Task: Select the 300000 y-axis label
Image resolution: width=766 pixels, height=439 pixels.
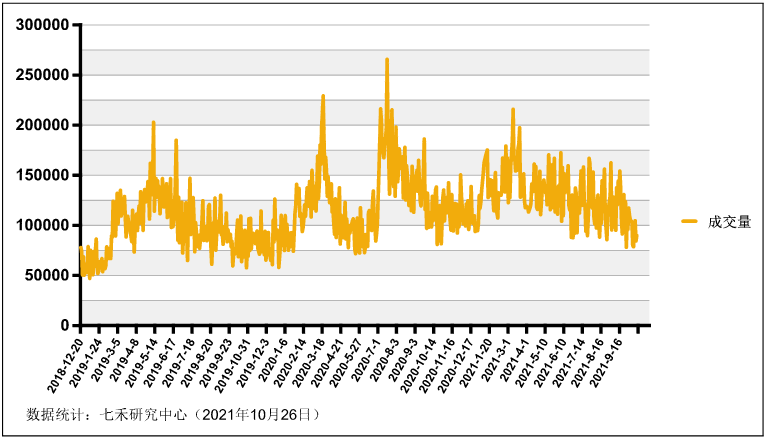Action: (x=43, y=25)
